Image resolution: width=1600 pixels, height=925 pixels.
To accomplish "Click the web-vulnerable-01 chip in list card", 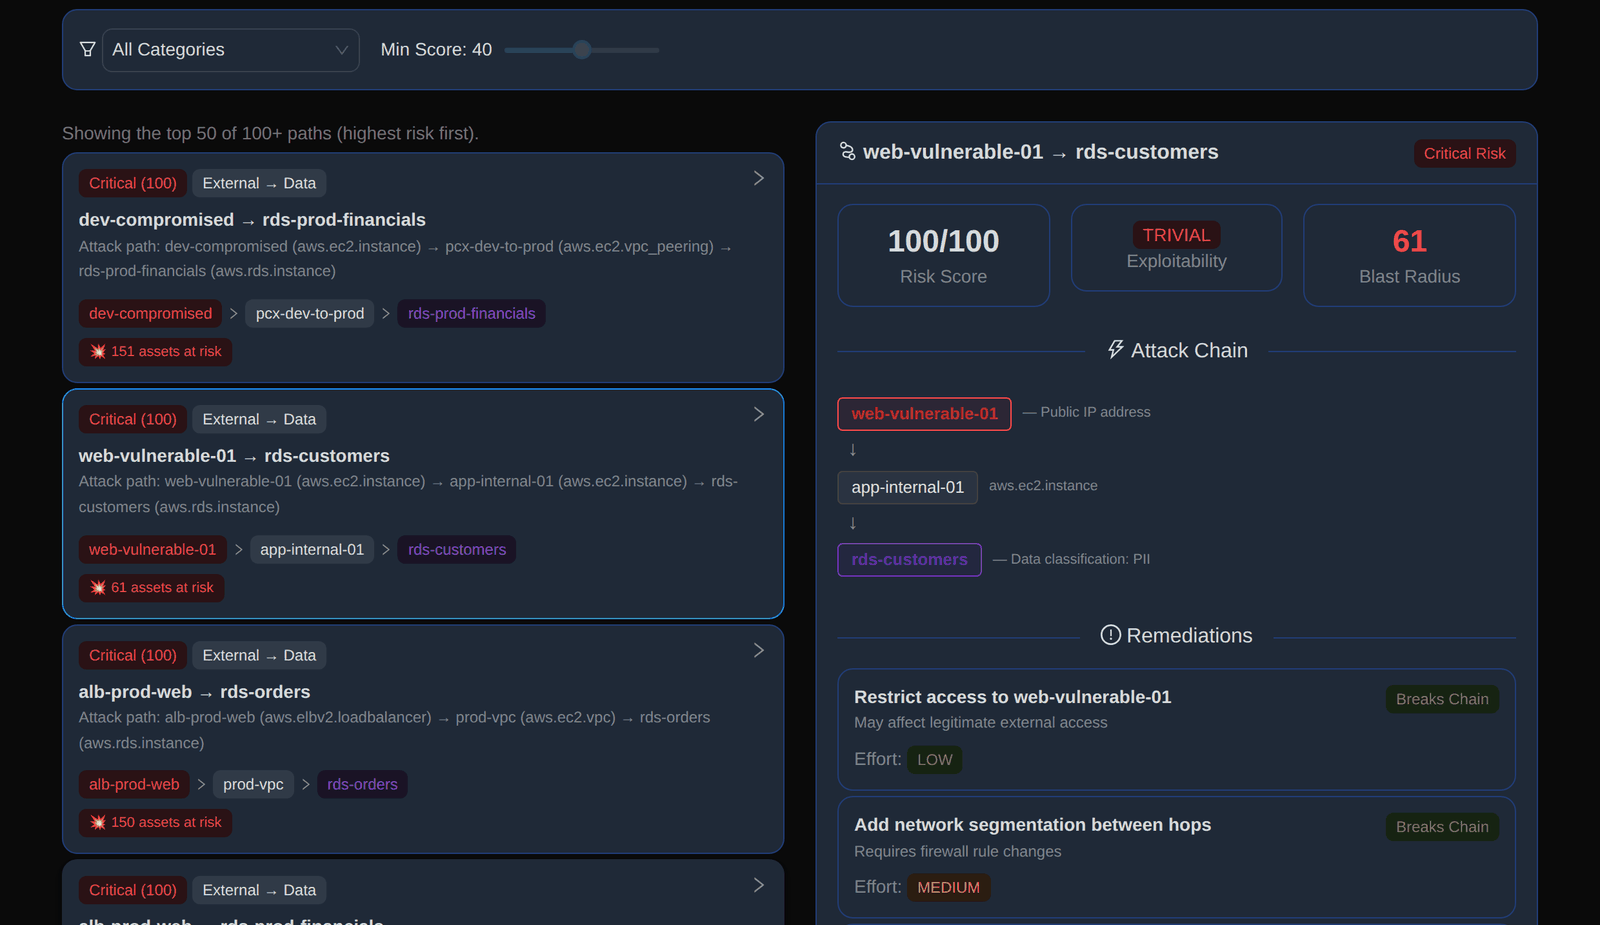I will pos(152,550).
